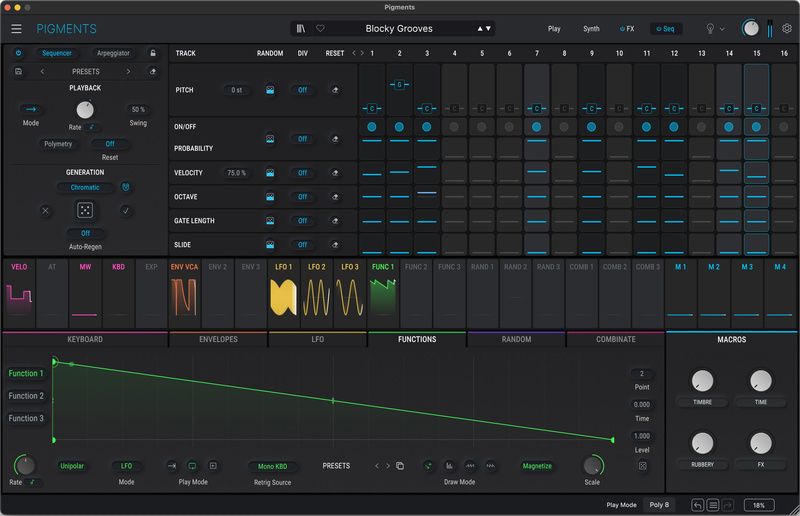Toggle the sequencer power icon
Screen dimensions: 800x516
point(18,53)
